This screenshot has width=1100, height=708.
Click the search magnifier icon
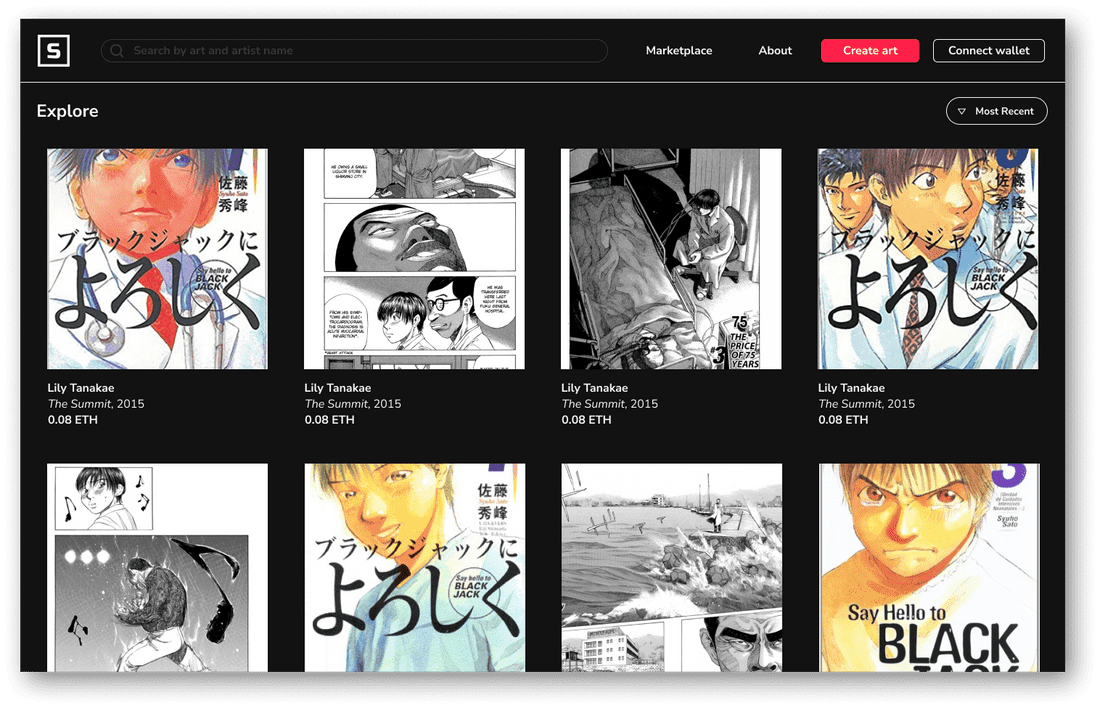point(117,51)
